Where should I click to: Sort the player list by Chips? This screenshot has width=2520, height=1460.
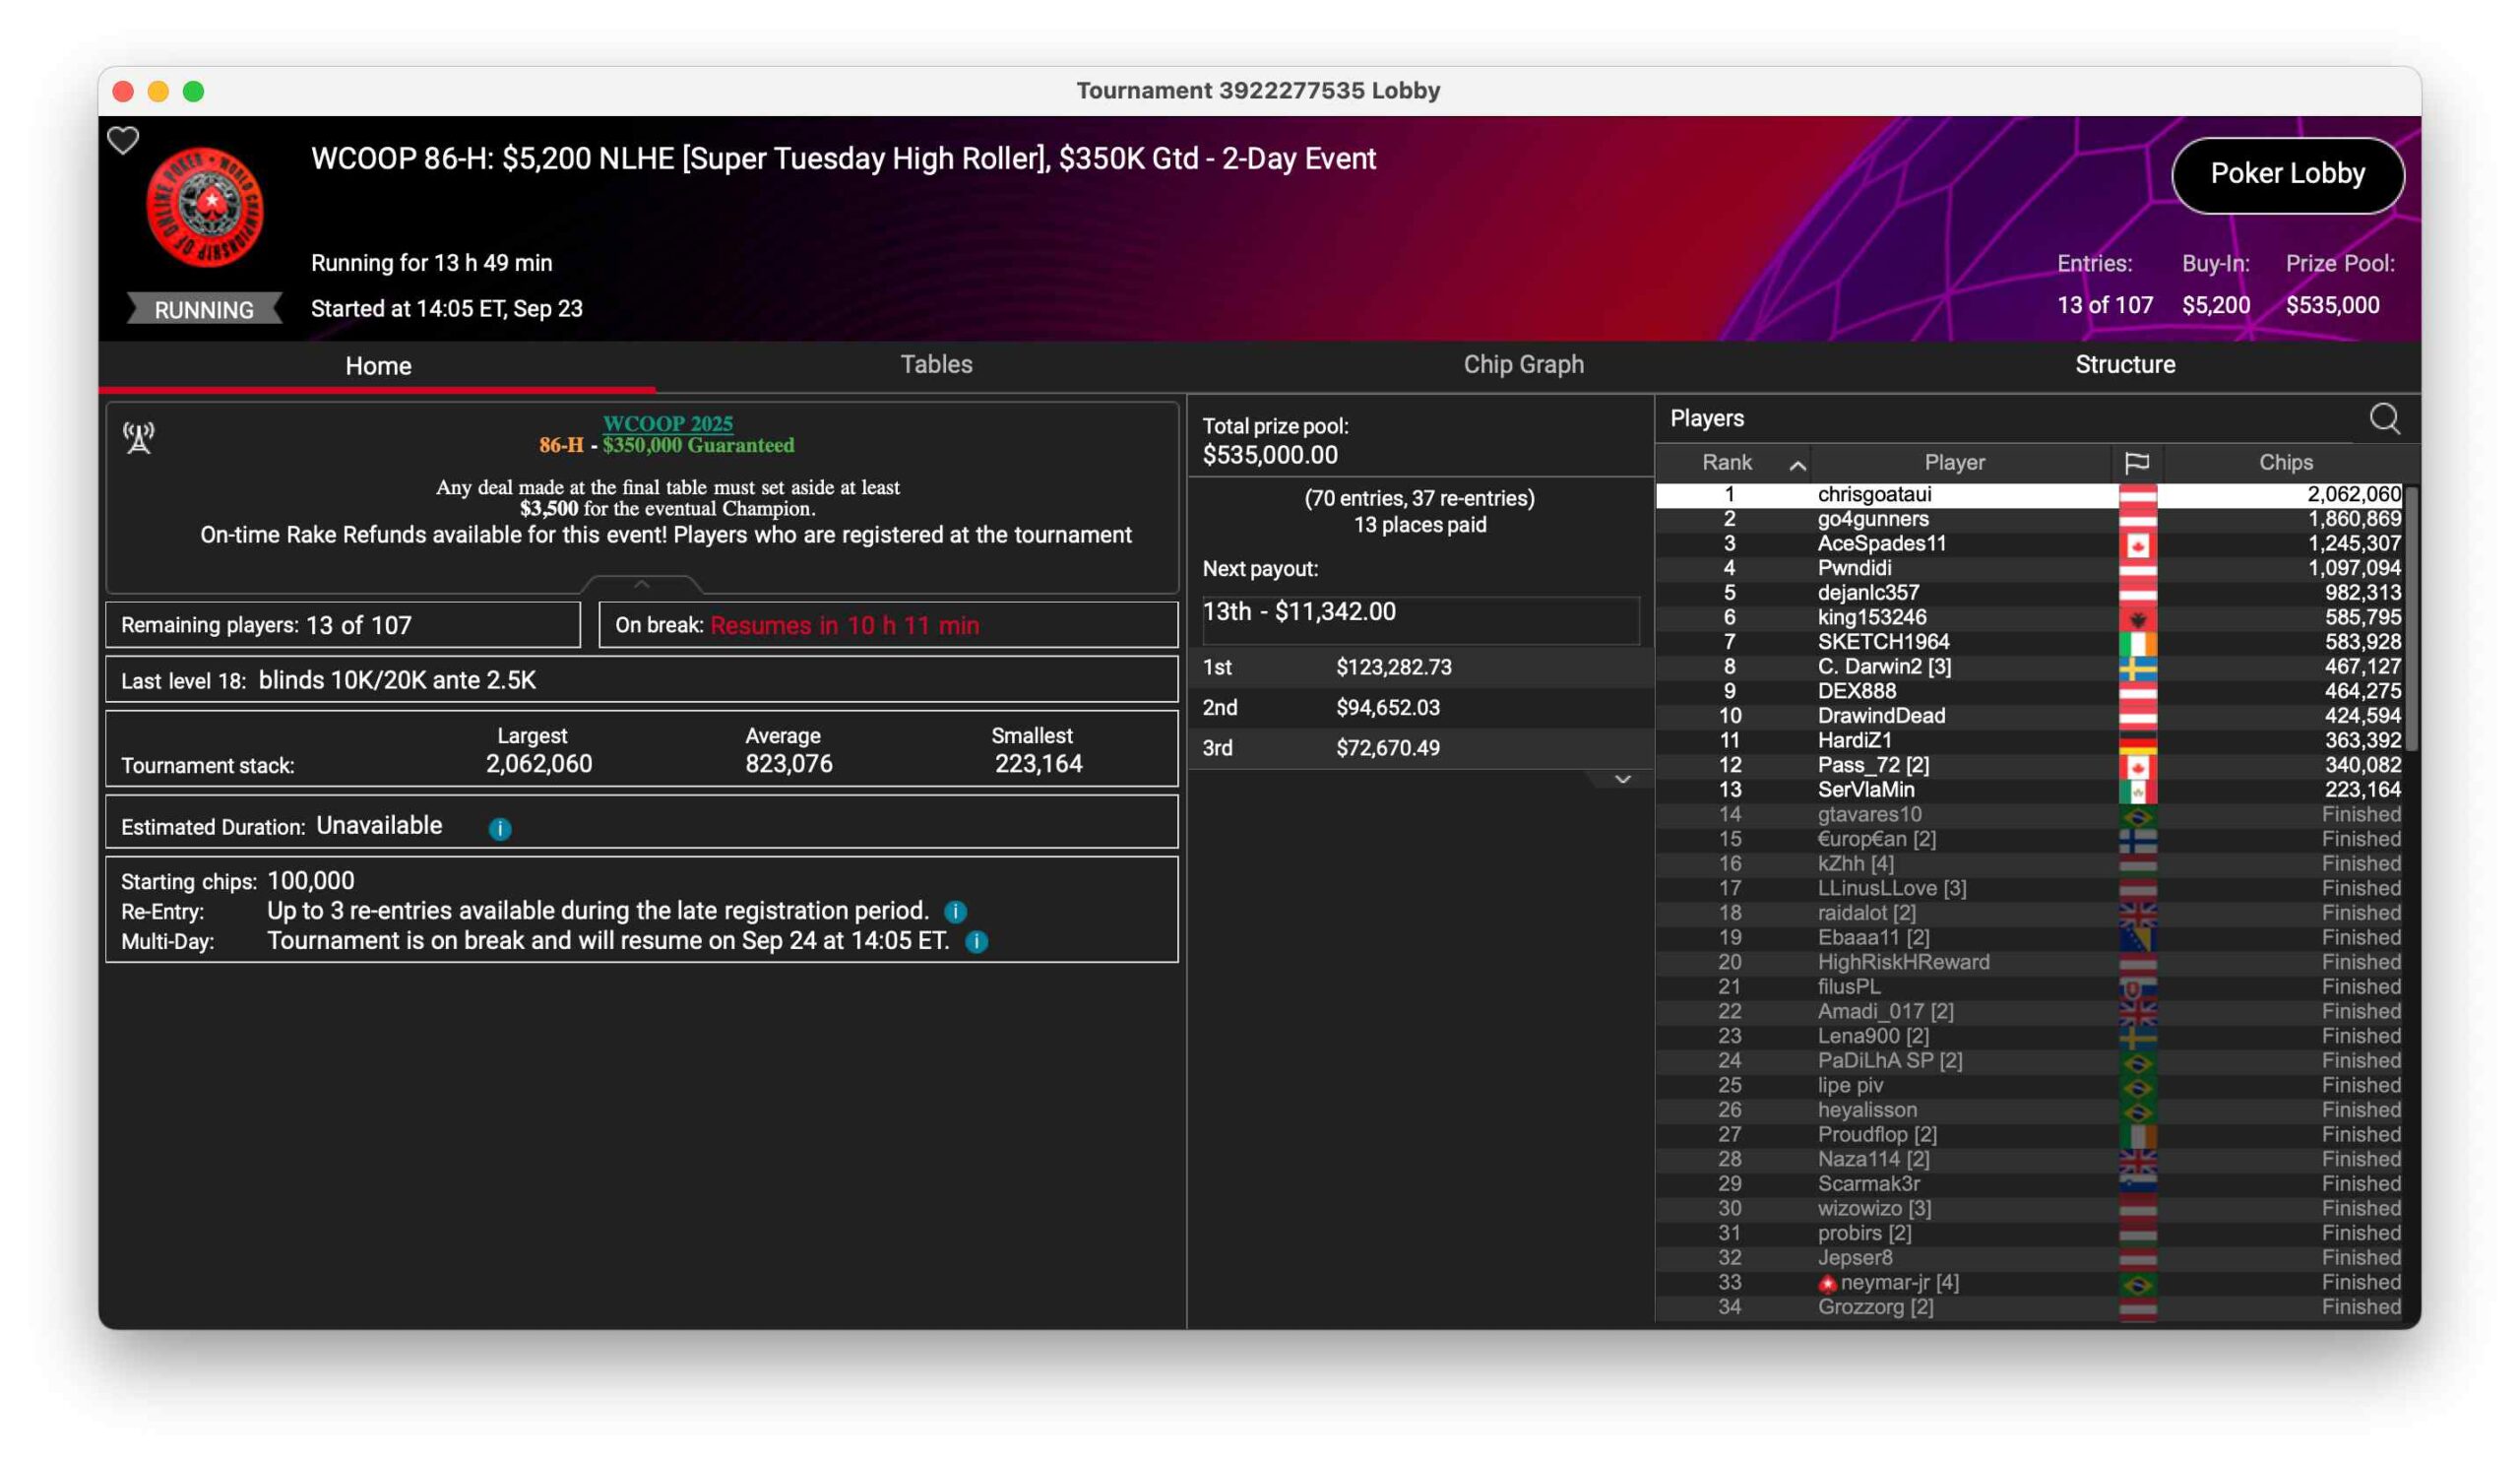2285,462
